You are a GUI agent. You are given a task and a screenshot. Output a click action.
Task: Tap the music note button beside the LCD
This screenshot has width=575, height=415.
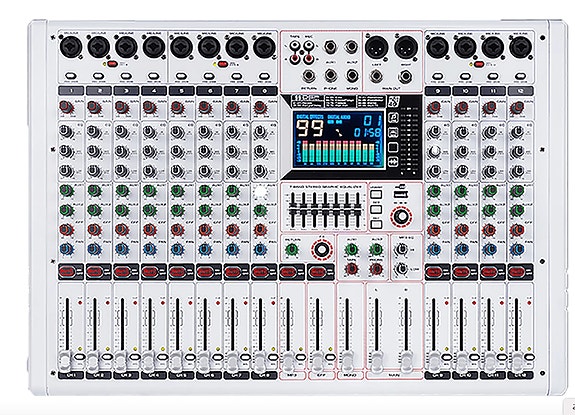pos(393,118)
